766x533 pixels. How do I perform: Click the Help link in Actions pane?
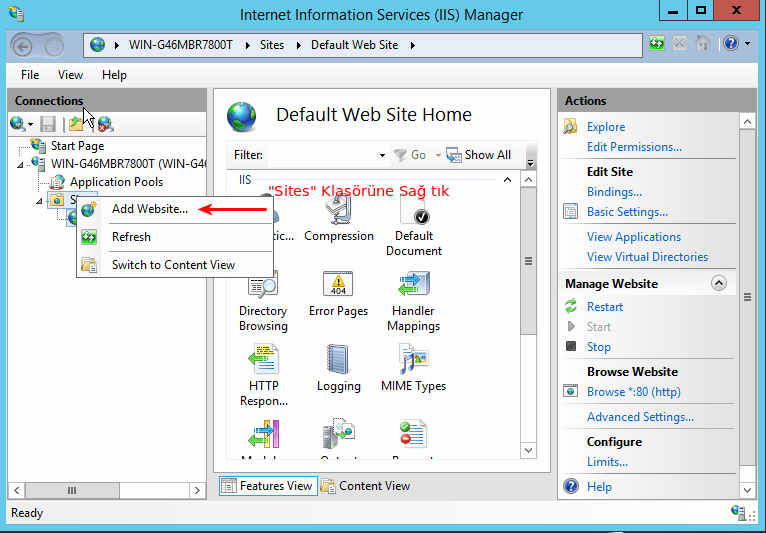(x=599, y=487)
